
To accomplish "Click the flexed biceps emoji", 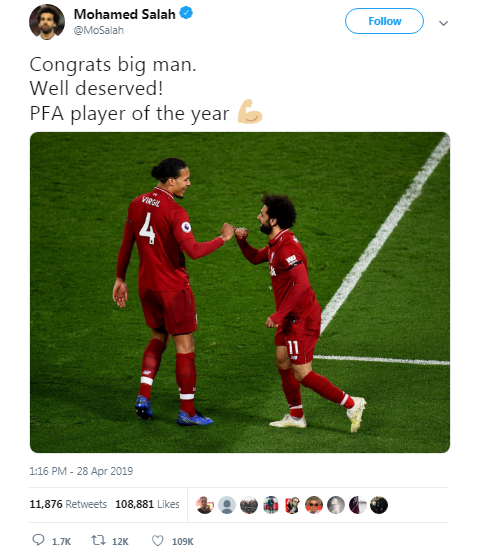I will pyautogui.click(x=250, y=112).
